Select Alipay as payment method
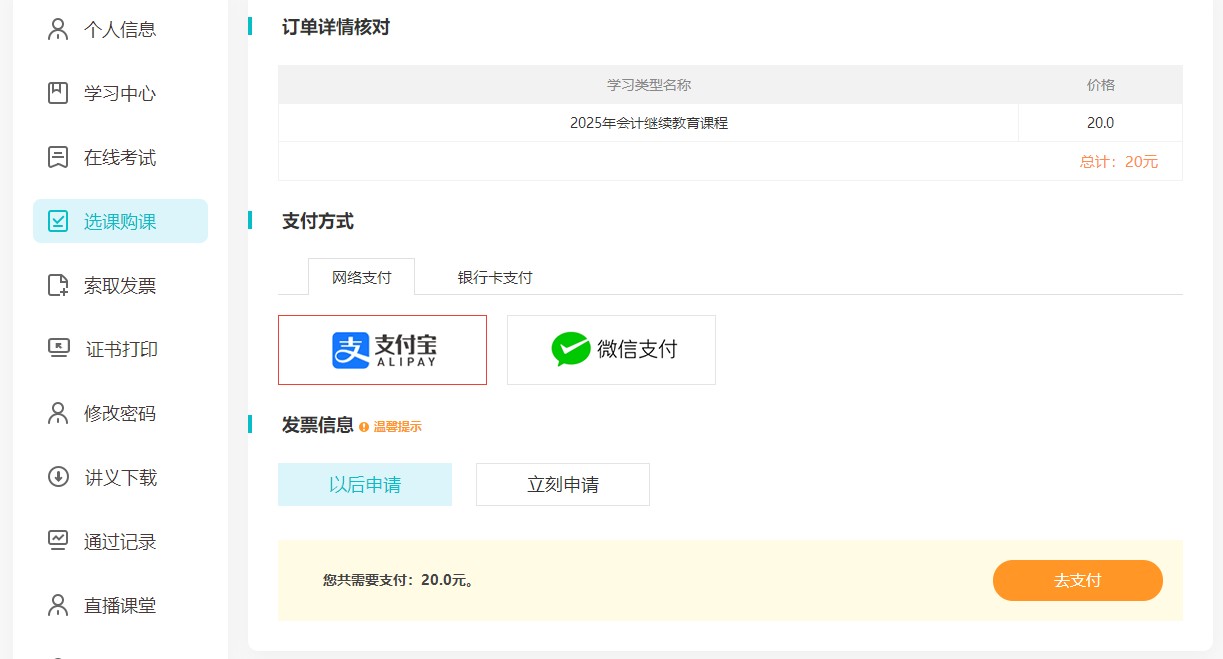The width and height of the screenshot is (1223, 659). [382, 349]
